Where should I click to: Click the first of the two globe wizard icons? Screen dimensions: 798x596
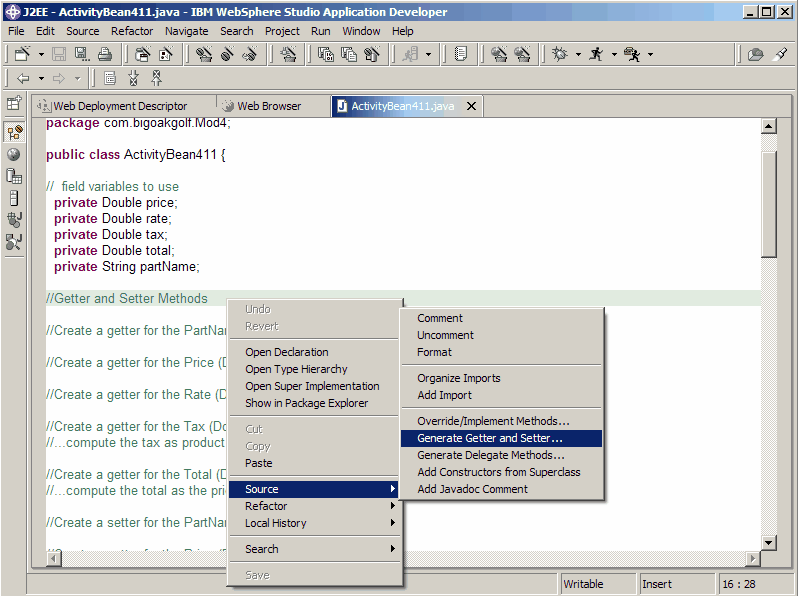[499, 53]
